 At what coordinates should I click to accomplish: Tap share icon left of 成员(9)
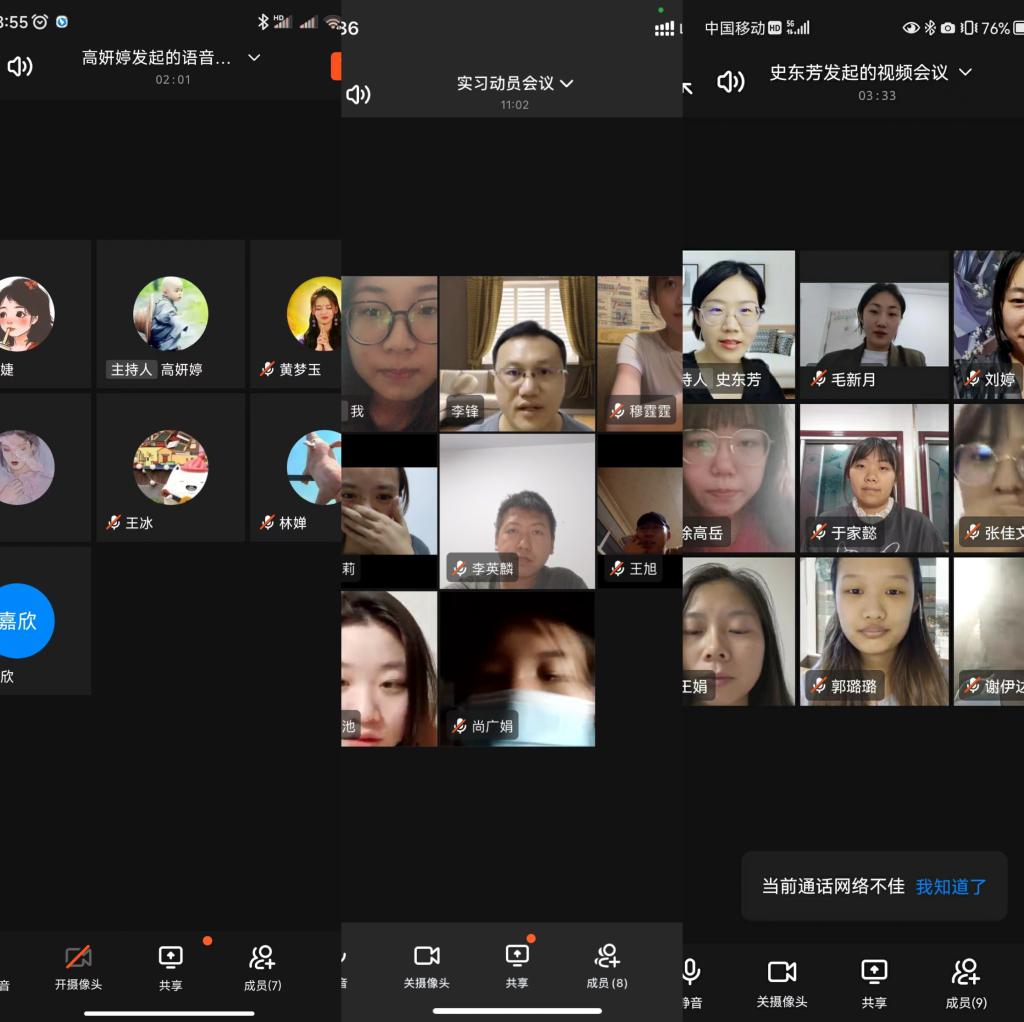click(874, 982)
